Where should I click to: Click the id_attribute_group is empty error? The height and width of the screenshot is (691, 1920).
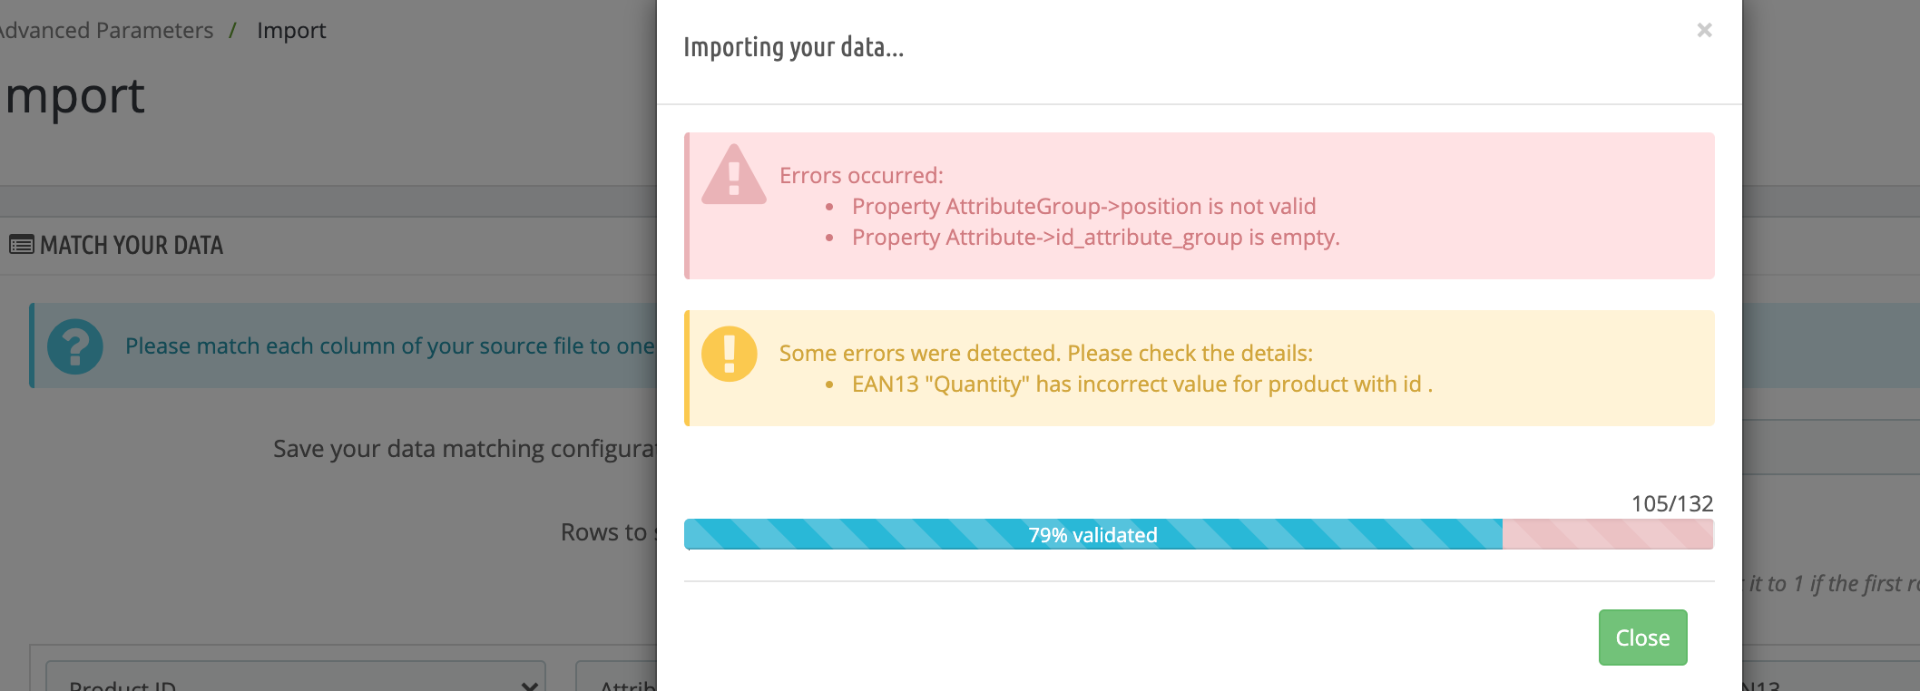1095,238
